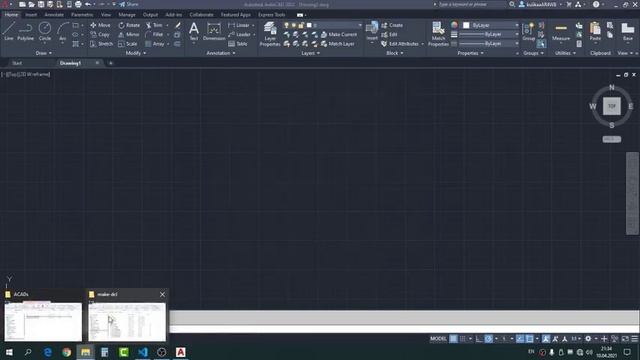Screen dimensions: 640x360
Task: Click the Group tool
Action: pyautogui.click(x=529, y=31)
